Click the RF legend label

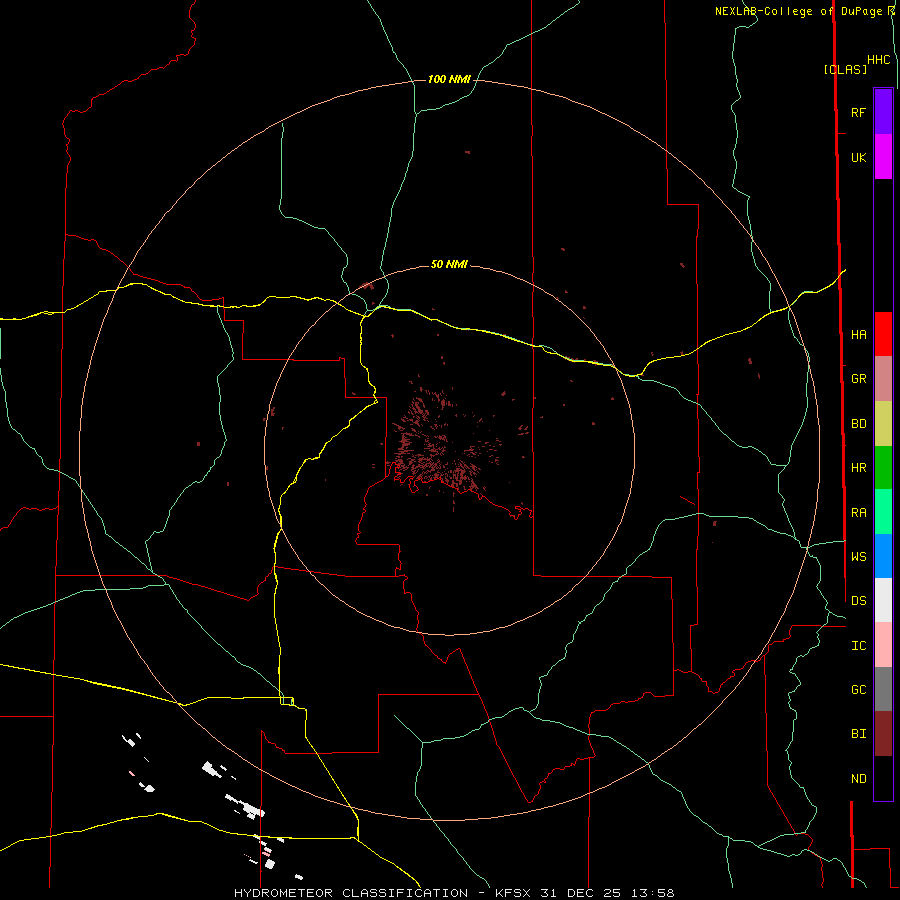[x=858, y=112]
